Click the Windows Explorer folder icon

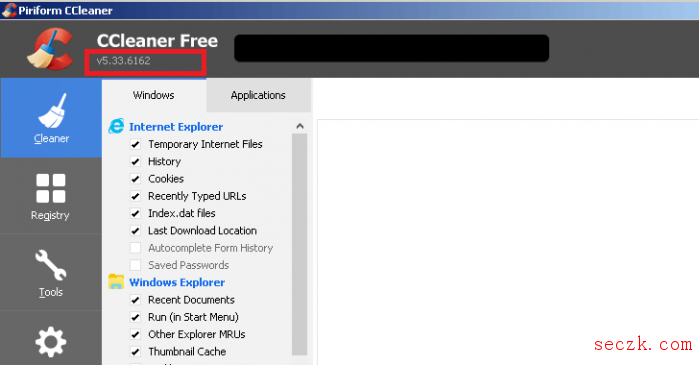click(x=116, y=282)
